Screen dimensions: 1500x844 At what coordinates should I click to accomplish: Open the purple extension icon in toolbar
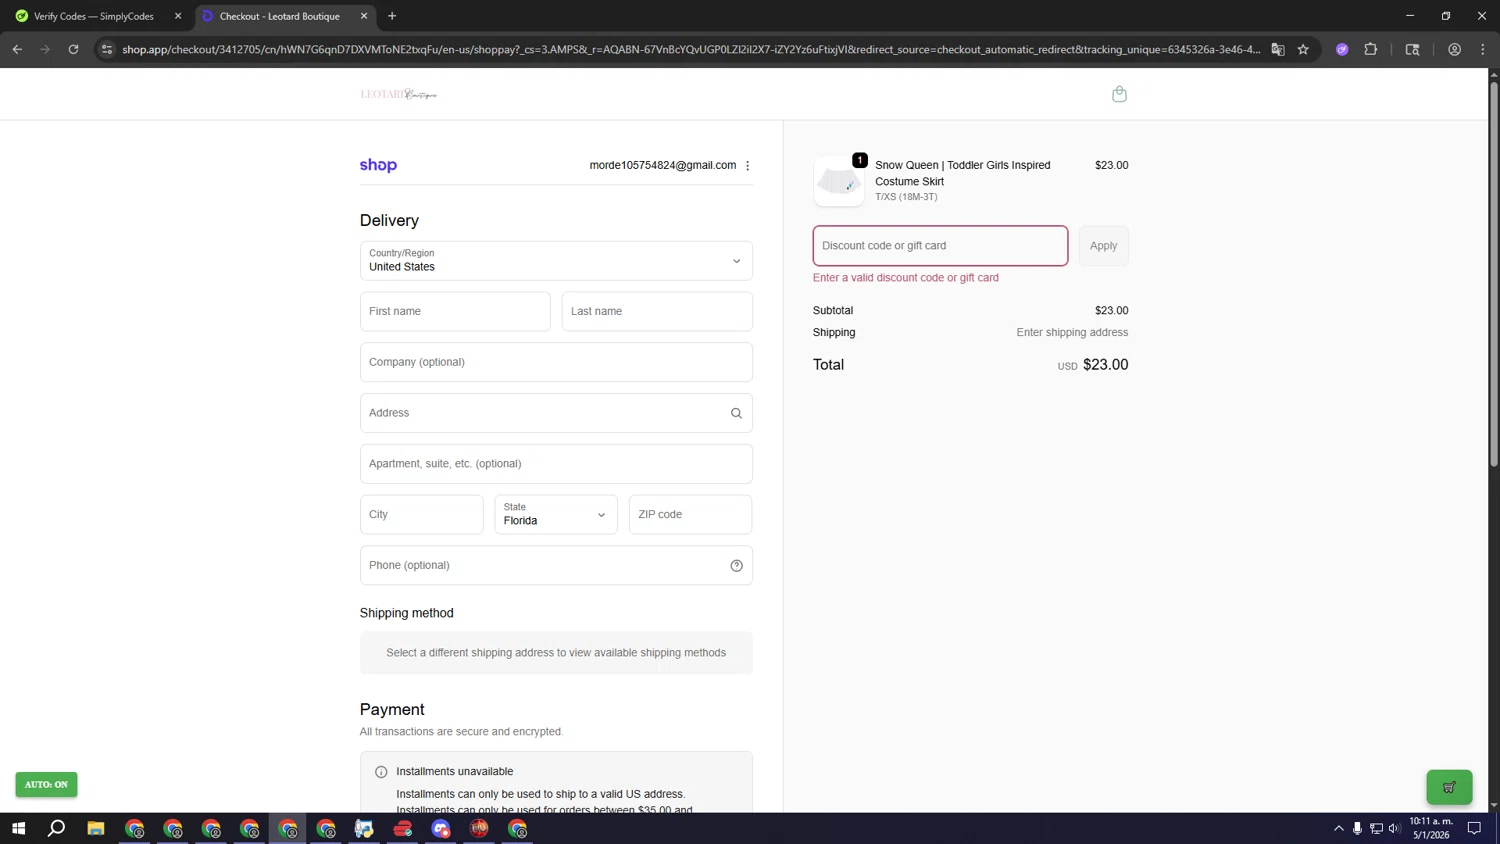pos(1342,49)
